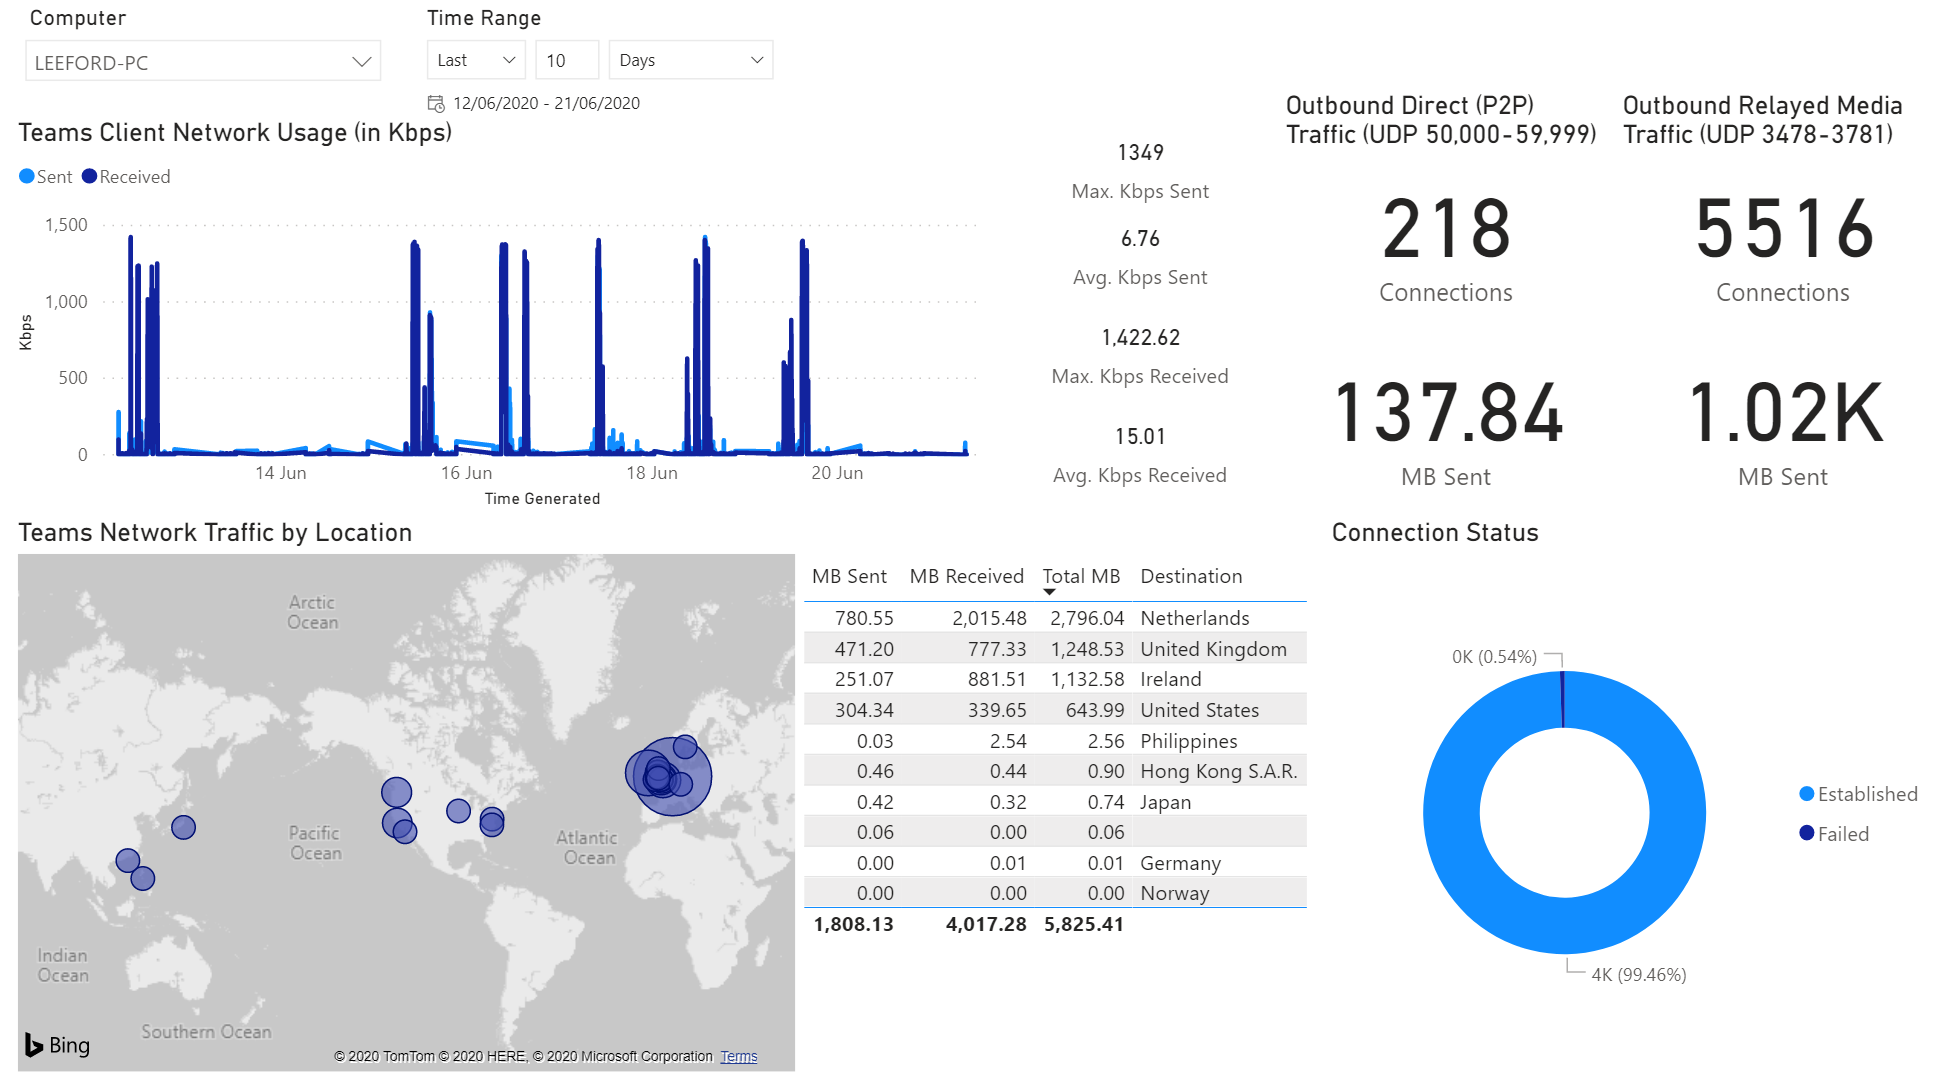Click the 20 Jun axis label
This screenshot has width=1946, height=1091.
click(837, 473)
